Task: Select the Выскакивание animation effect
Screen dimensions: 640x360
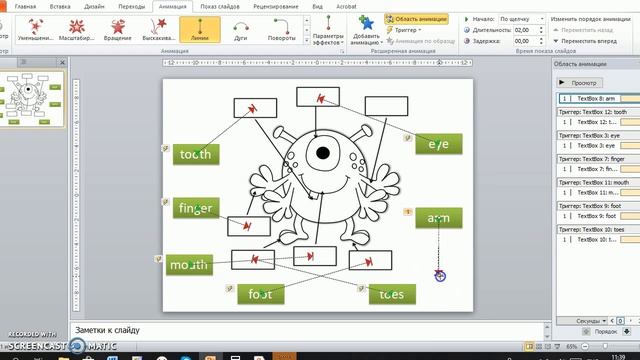Action: coord(159,29)
